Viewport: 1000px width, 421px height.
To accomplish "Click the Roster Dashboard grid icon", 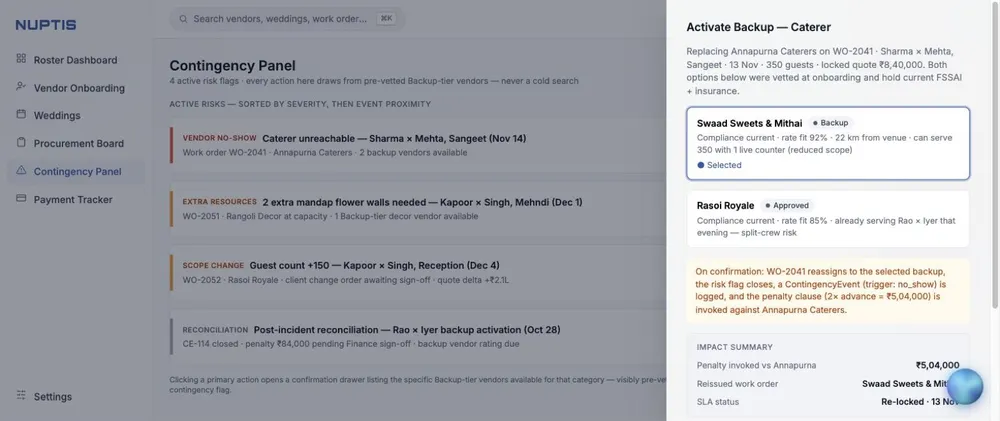I will (x=21, y=59).
